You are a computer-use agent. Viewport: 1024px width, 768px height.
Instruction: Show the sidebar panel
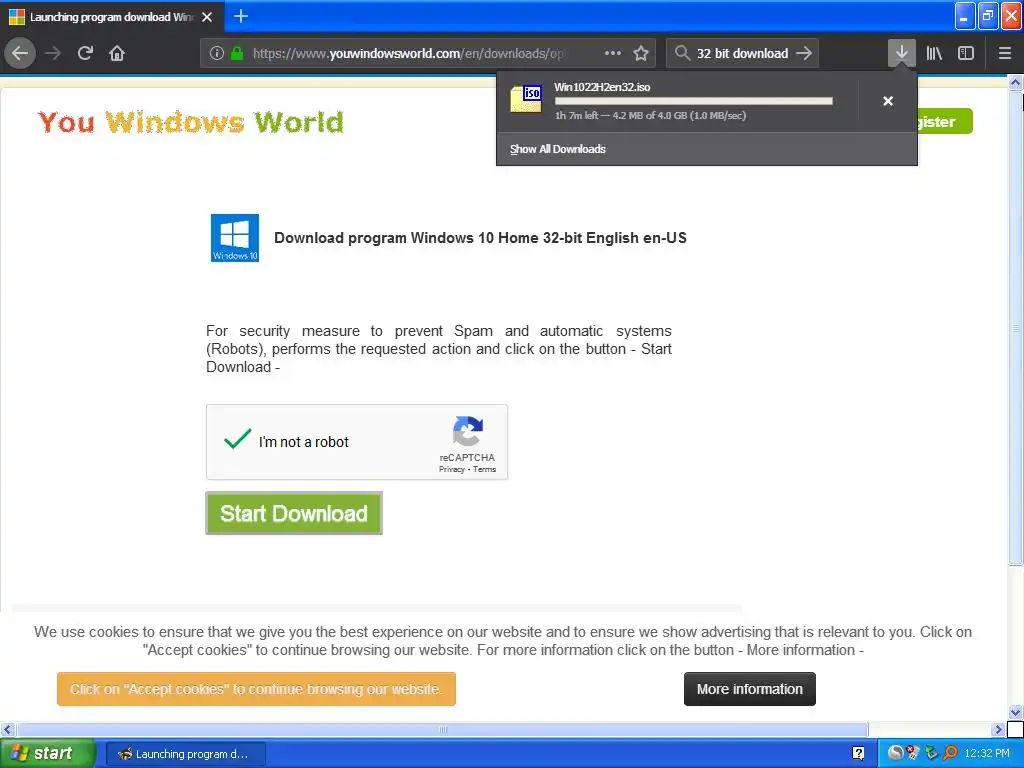pyautogui.click(x=966, y=53)
